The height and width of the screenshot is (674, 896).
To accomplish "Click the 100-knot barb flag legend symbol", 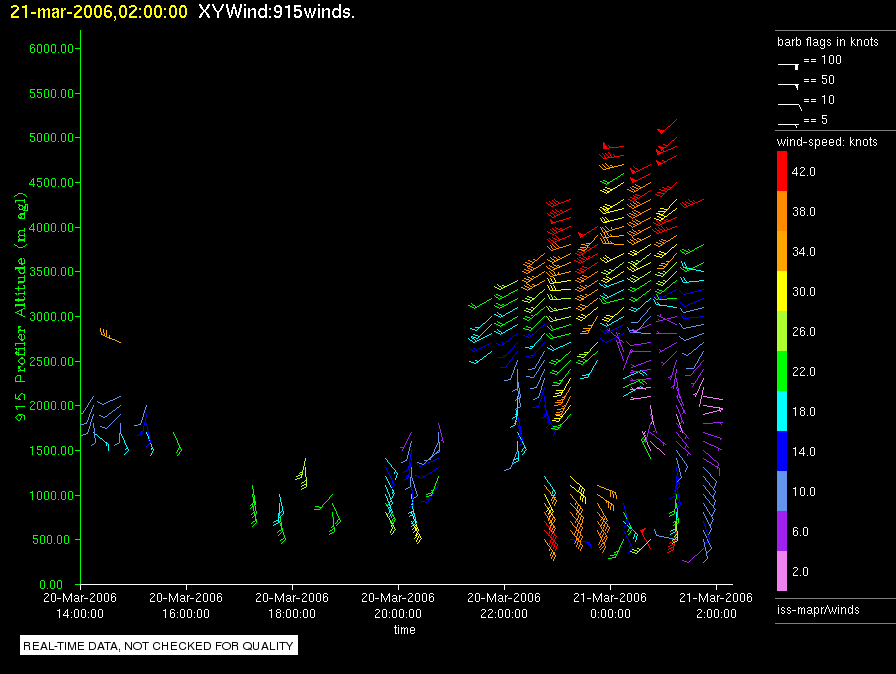I will click(788, 63).
